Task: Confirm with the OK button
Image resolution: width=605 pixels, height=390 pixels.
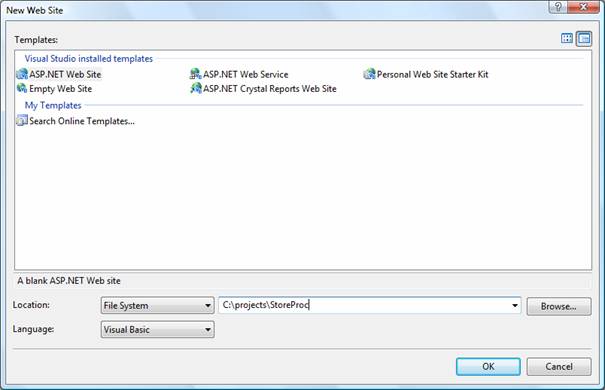Action: coord(488,366)
